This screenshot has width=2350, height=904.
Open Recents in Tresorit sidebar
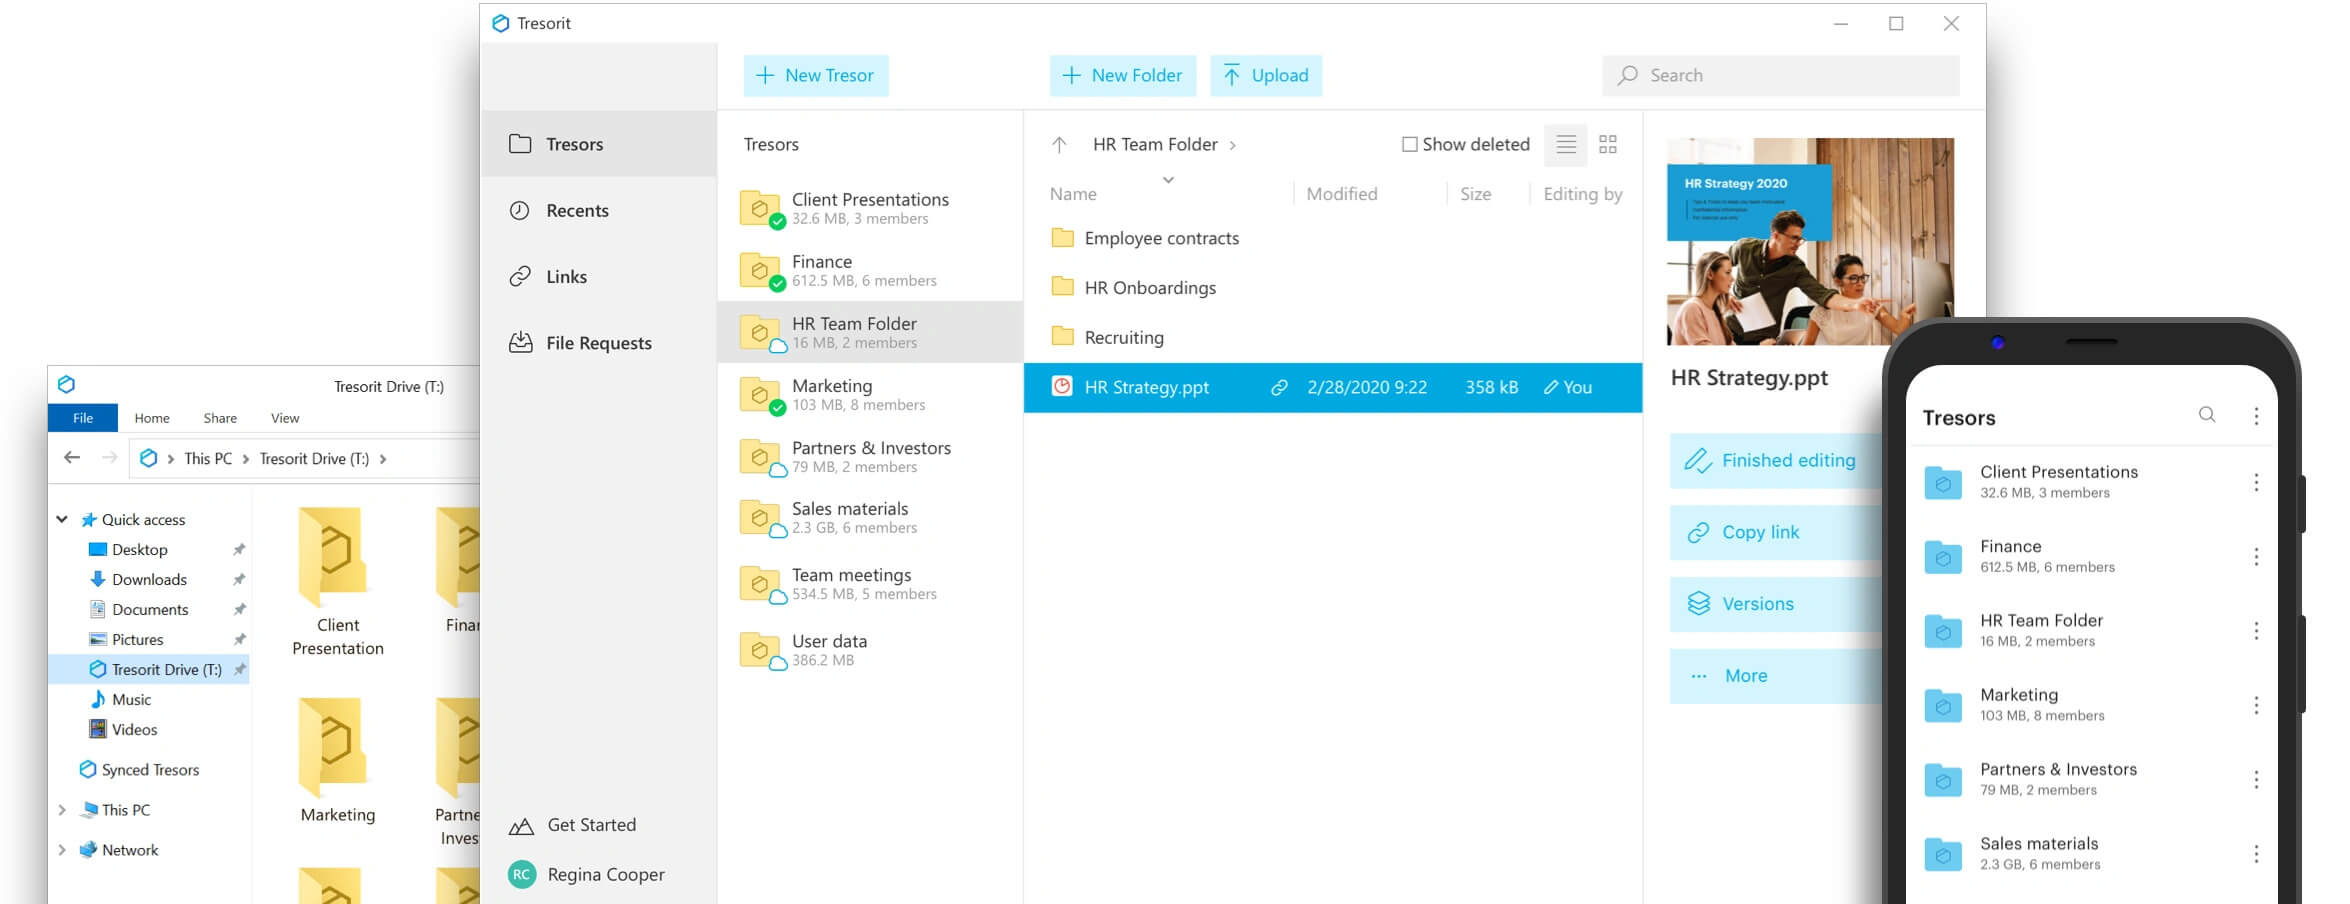pos(598,210)
